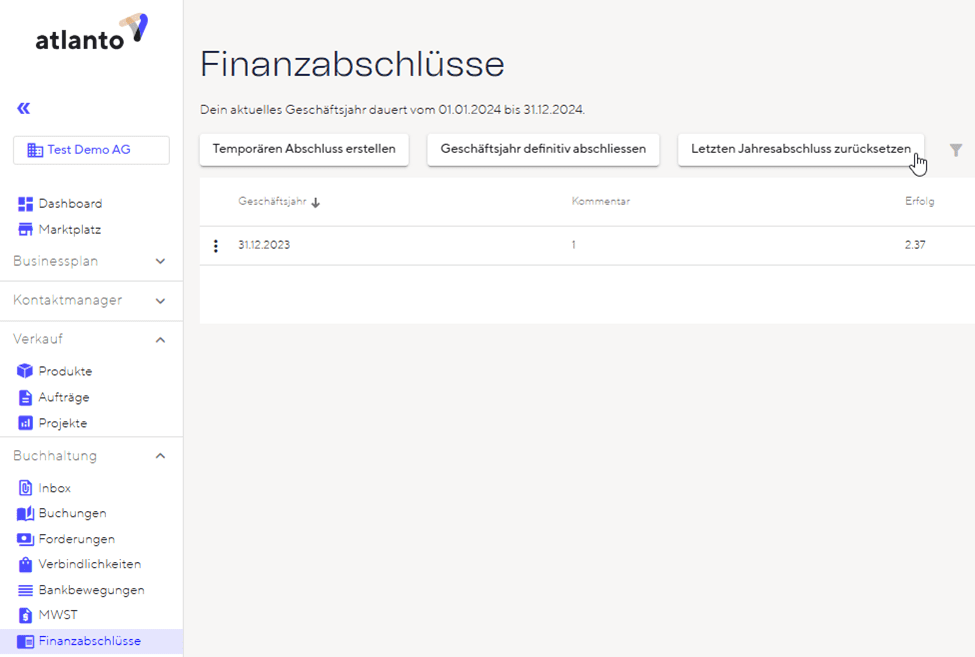Click the Produkte cube icon
The image size is (975, 657).
click(x=26, y=371)
